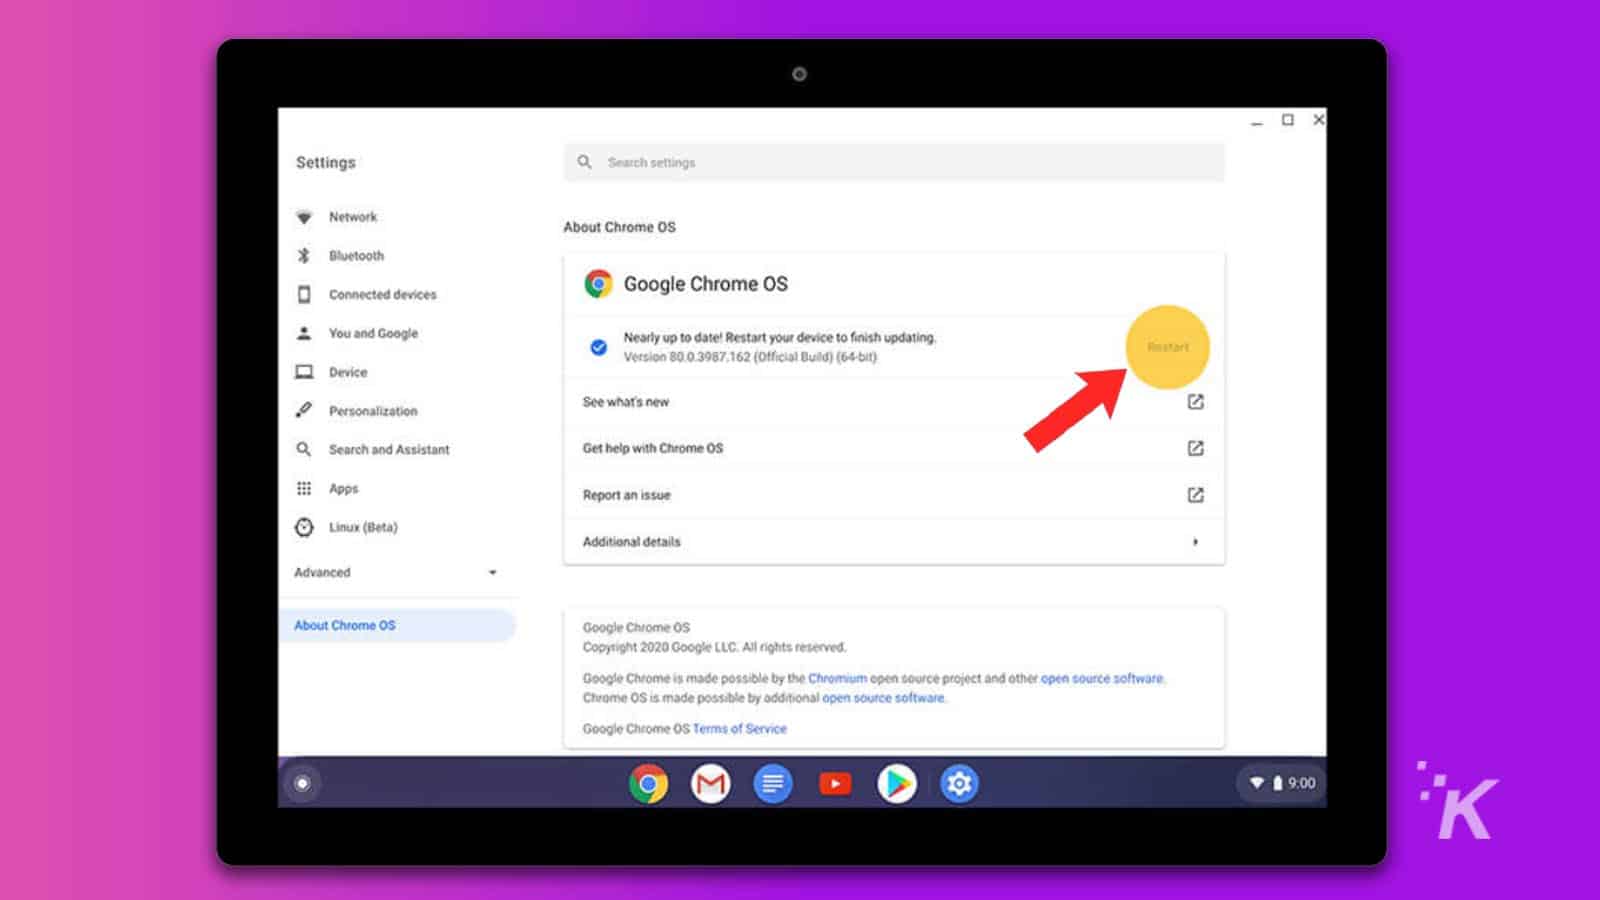1600x900 pixels.
Task: Open the Google Play Store
Action: pyautogui.click(x=897, y=783)
